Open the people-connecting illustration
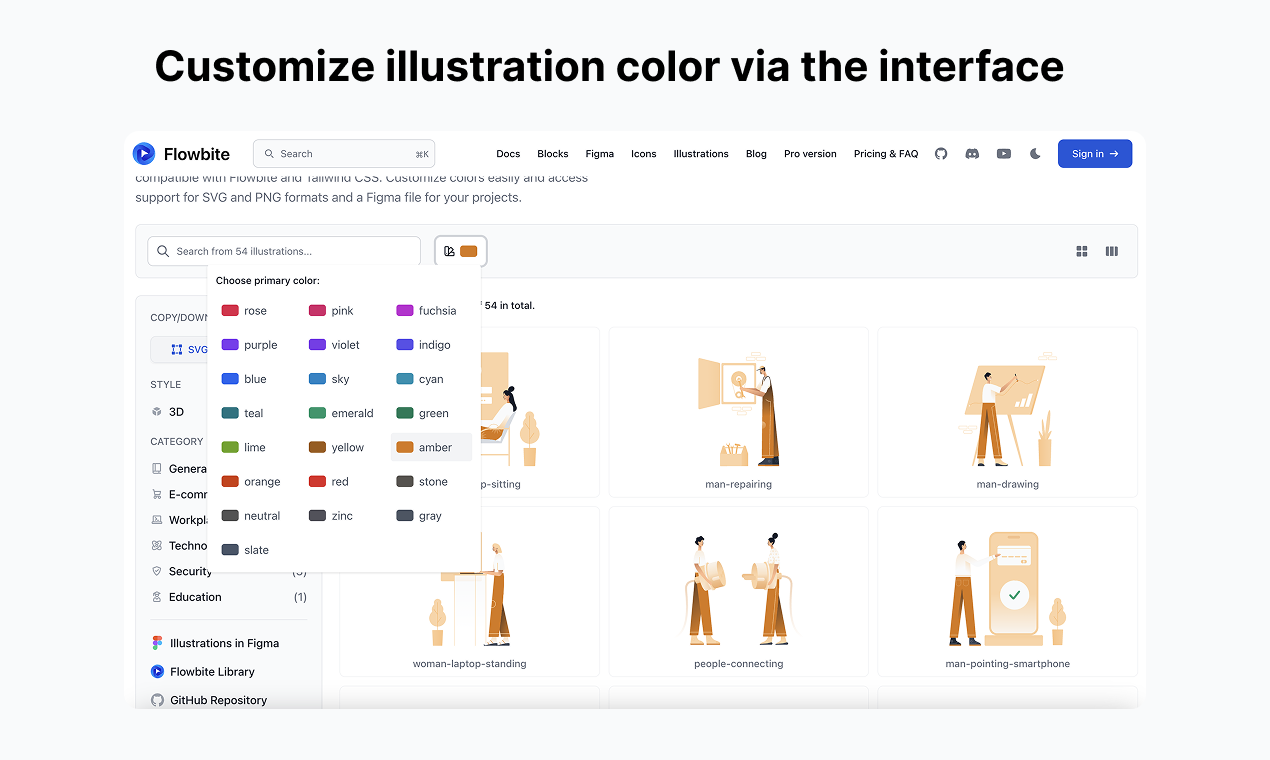 pos(738,591)
